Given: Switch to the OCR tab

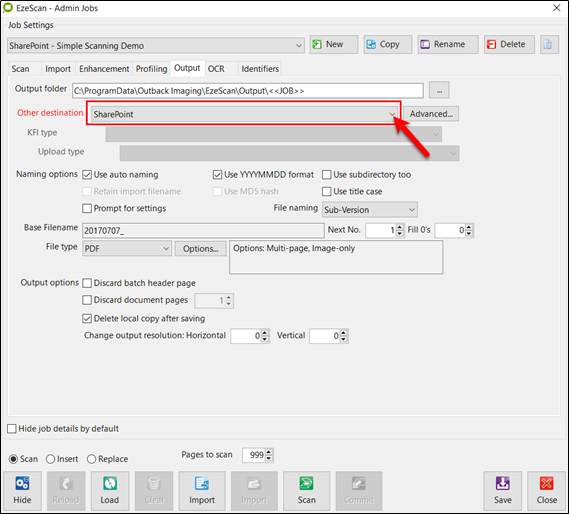Looking at the screenshot, I should (x=216, y=69).
